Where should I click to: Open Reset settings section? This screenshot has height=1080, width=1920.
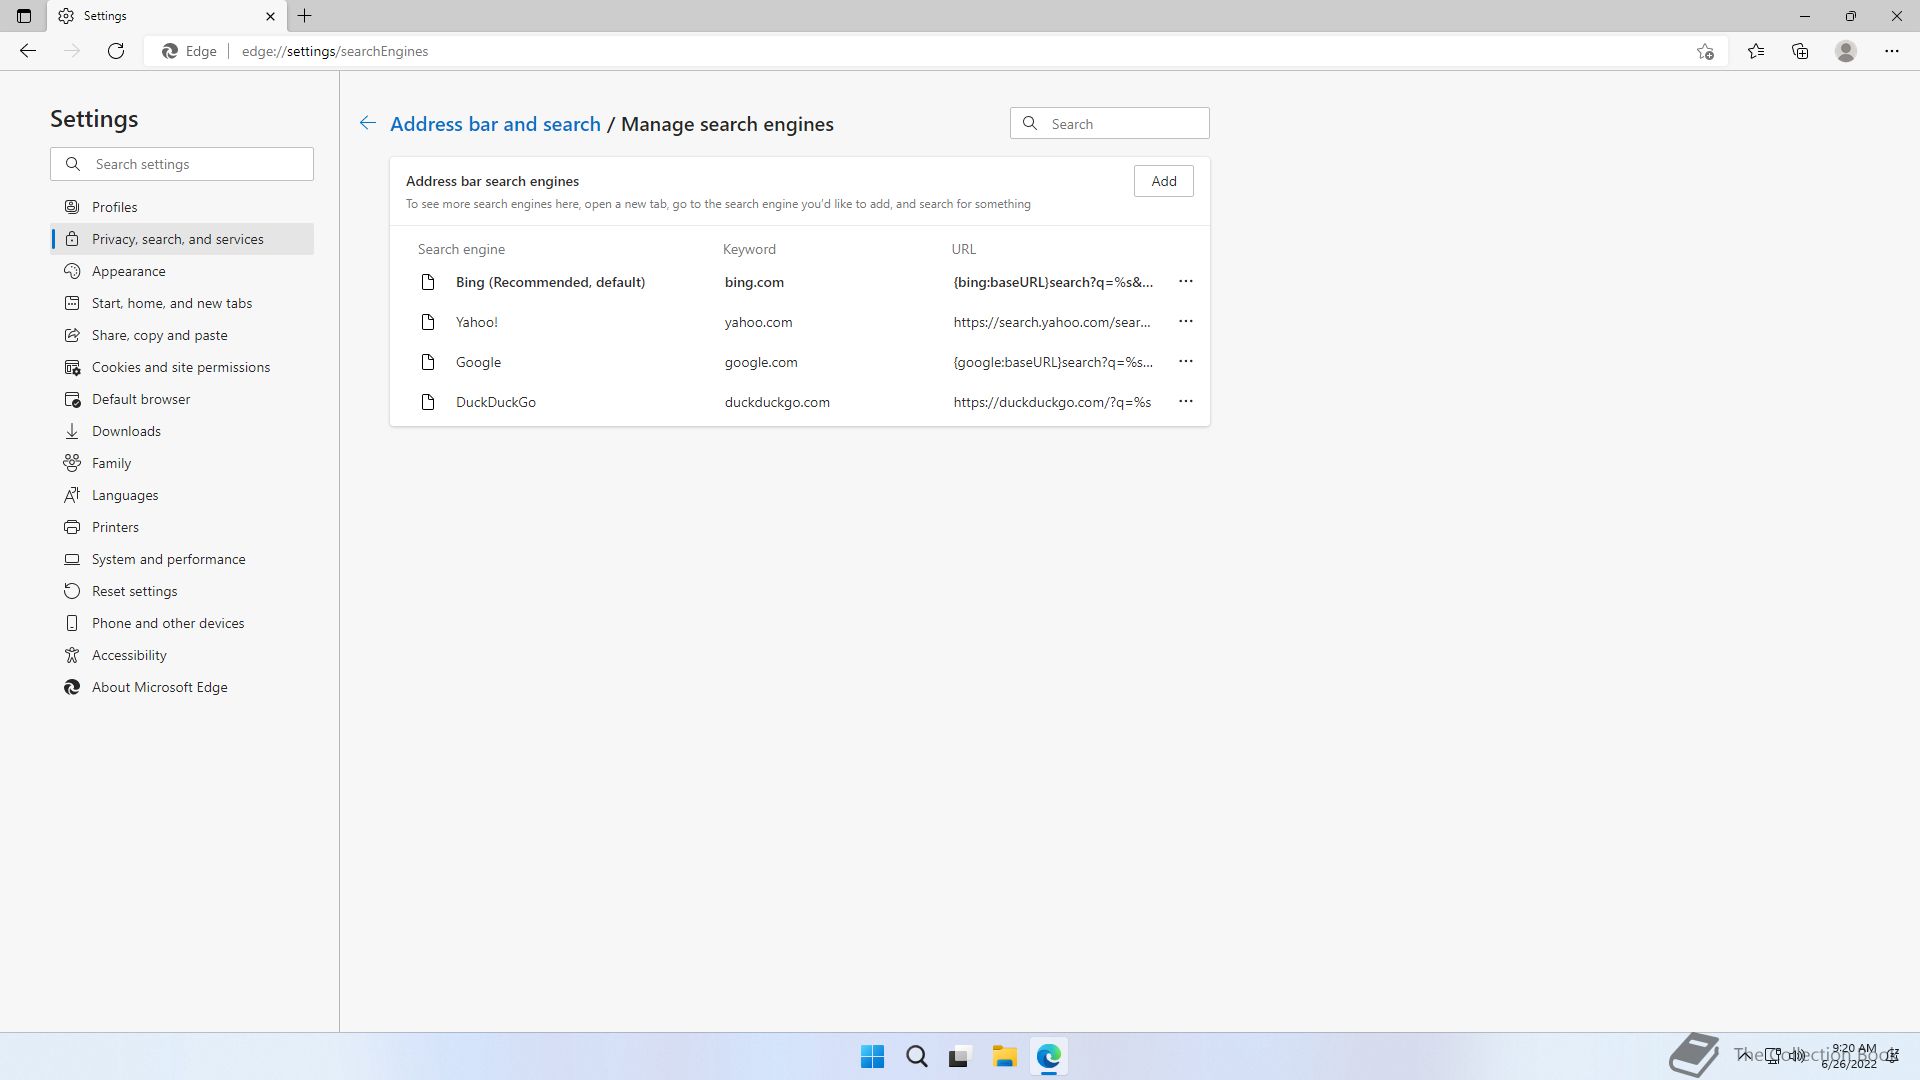(182, 591)
